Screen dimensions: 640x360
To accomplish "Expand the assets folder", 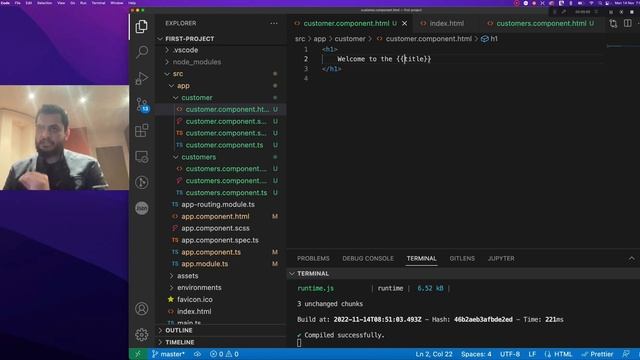I will point(221,276).
